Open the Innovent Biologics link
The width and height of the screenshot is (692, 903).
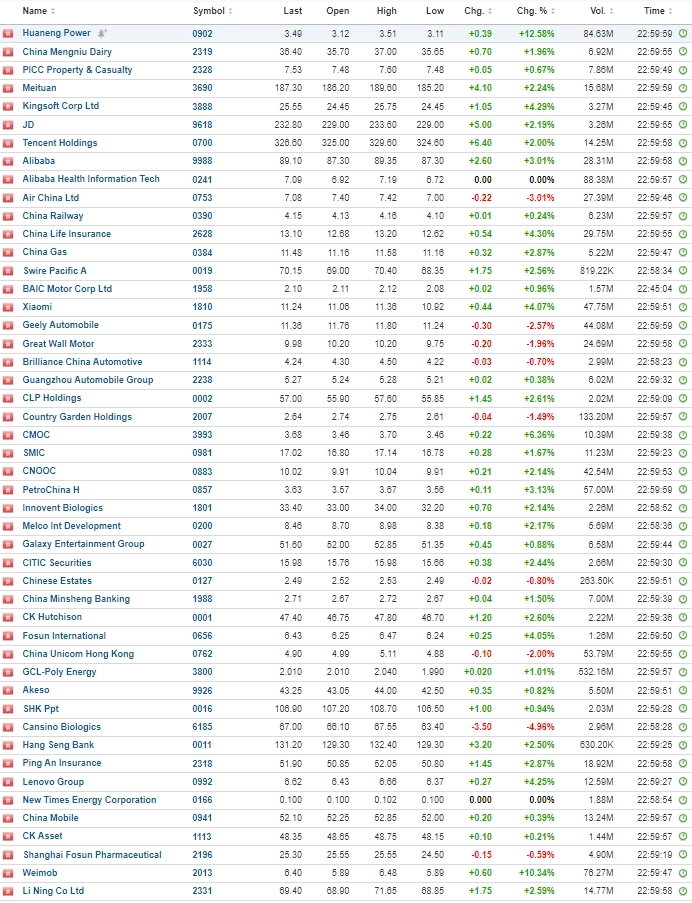click(x=63, y=507)
